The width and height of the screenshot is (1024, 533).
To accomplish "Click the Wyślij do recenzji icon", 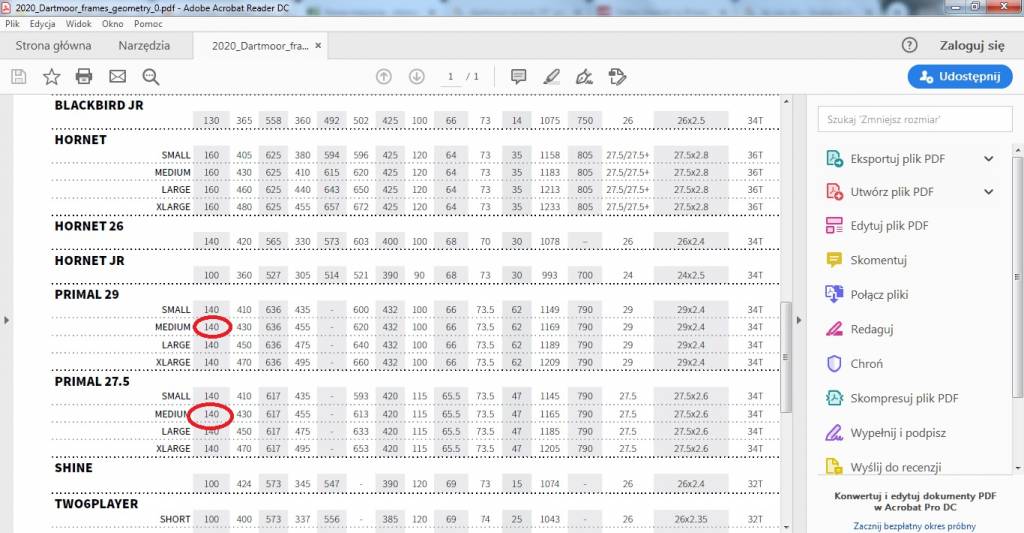I will [x=835, y=466].
